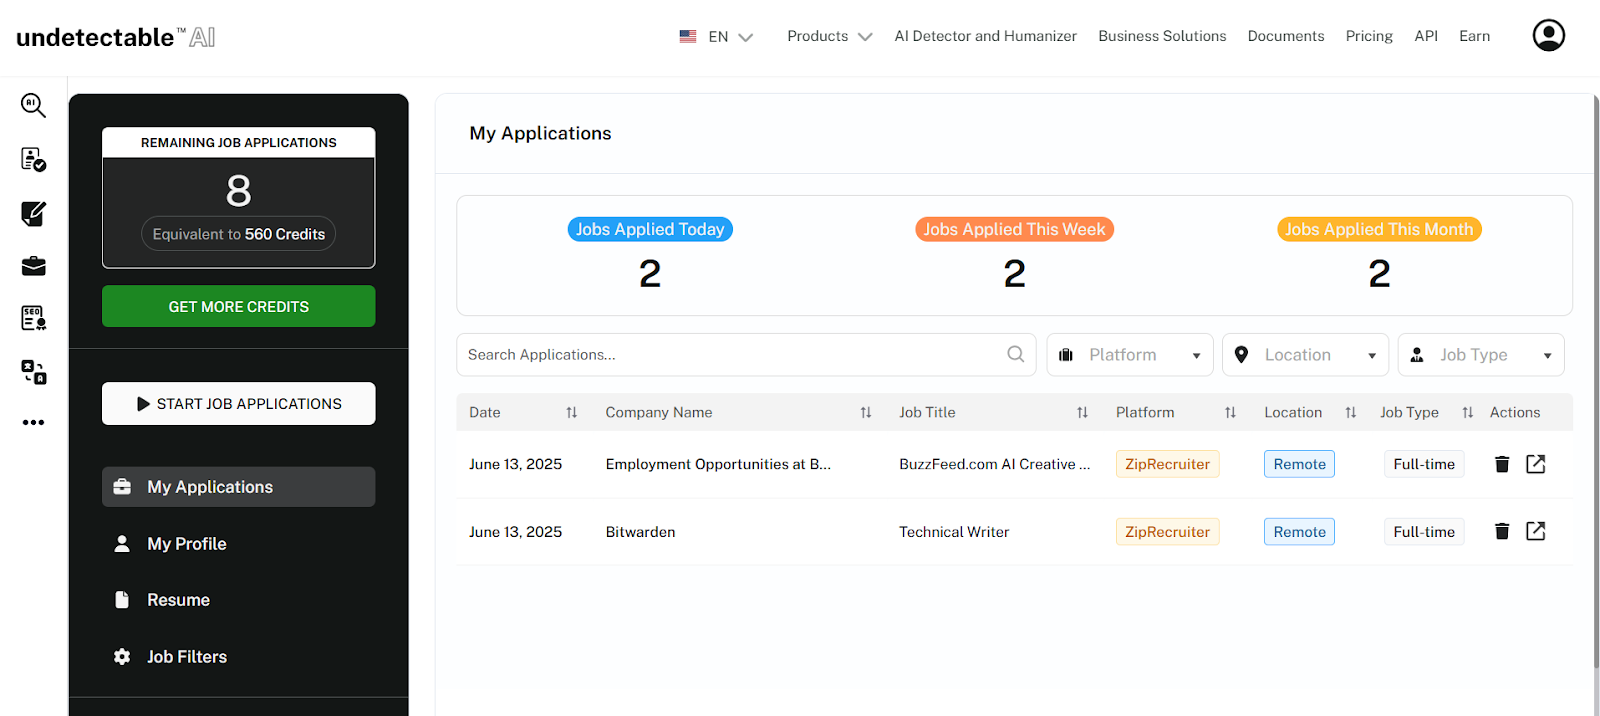
Task: Open external link for the BuzzFeed application
Action: 1536,464
